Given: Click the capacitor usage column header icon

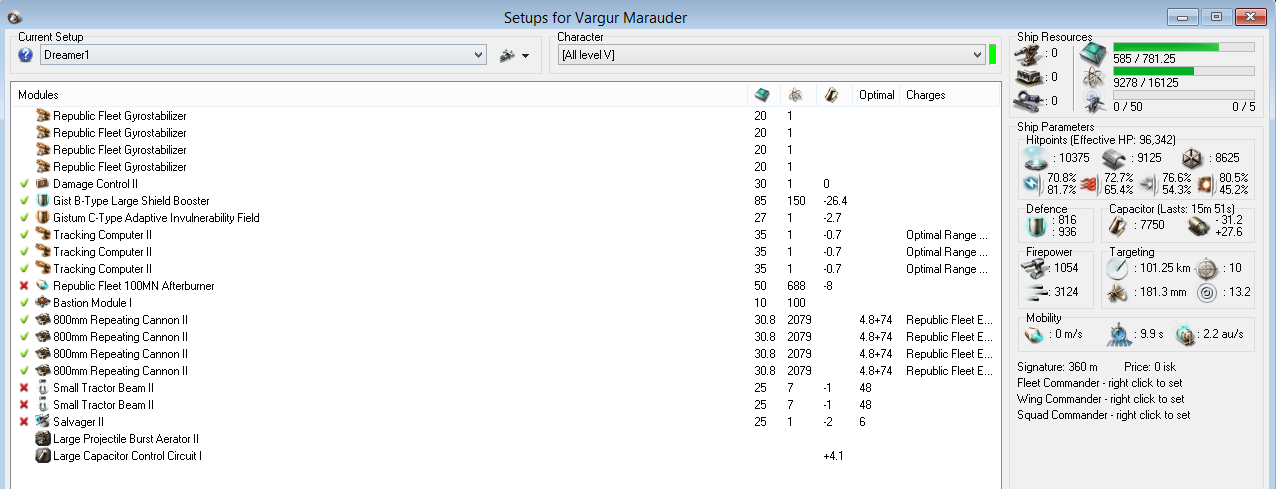Looking at the screenshot, I should point(830,95).
